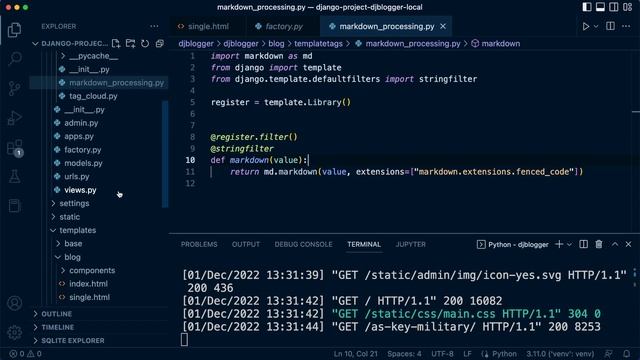640x360 pixels.
Task: Change encoding via UTF-8 status item
Action: tap(442, 354)
